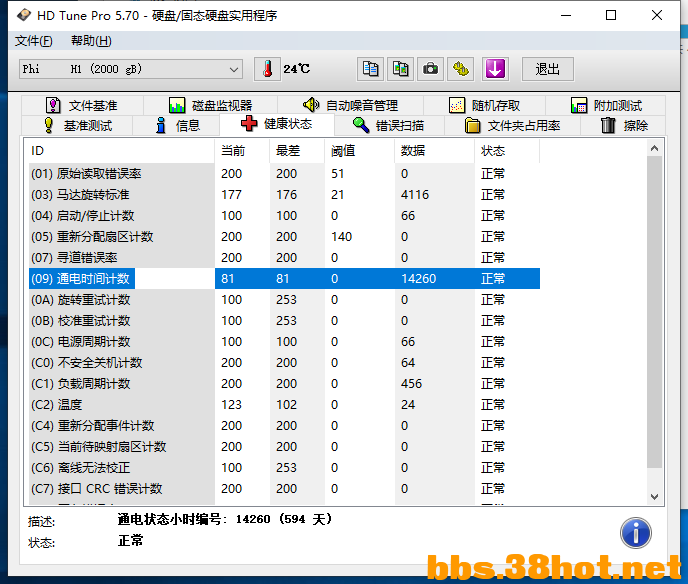Select row (01) 原始读取错误率
688x584 pixels.
[x=284, y=174]
